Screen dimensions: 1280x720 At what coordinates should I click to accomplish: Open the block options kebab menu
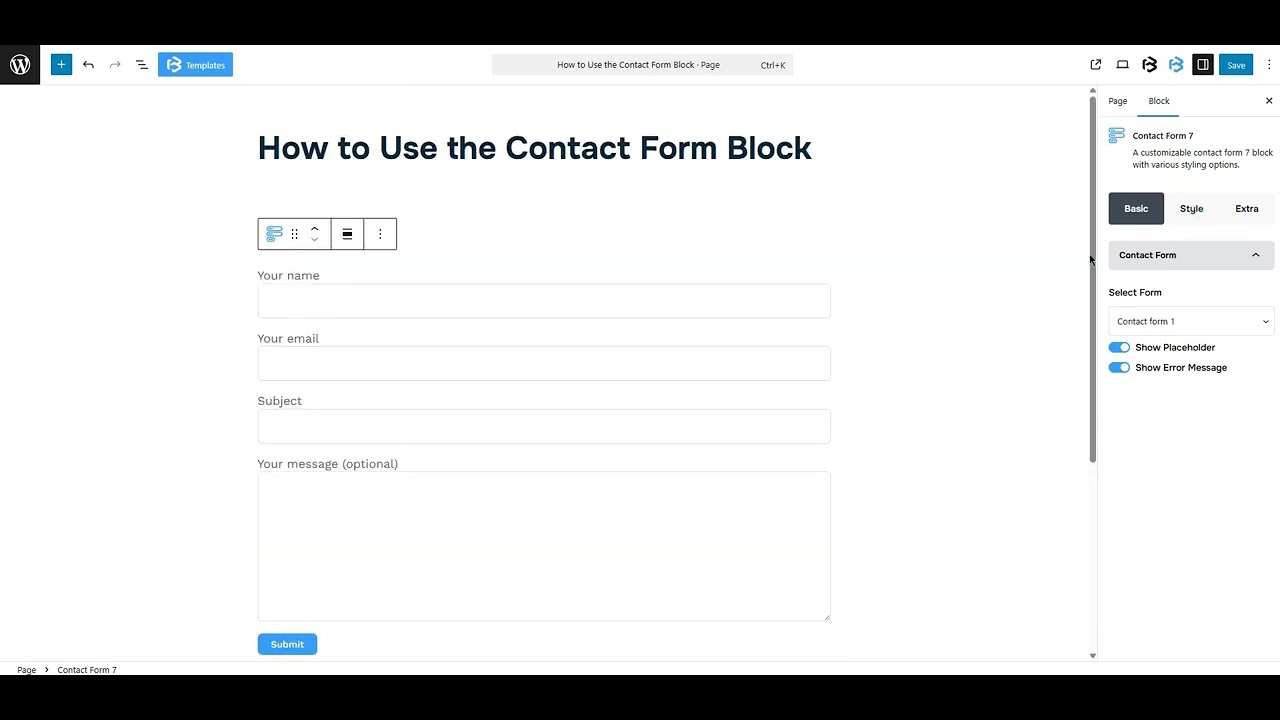(380, 233)
